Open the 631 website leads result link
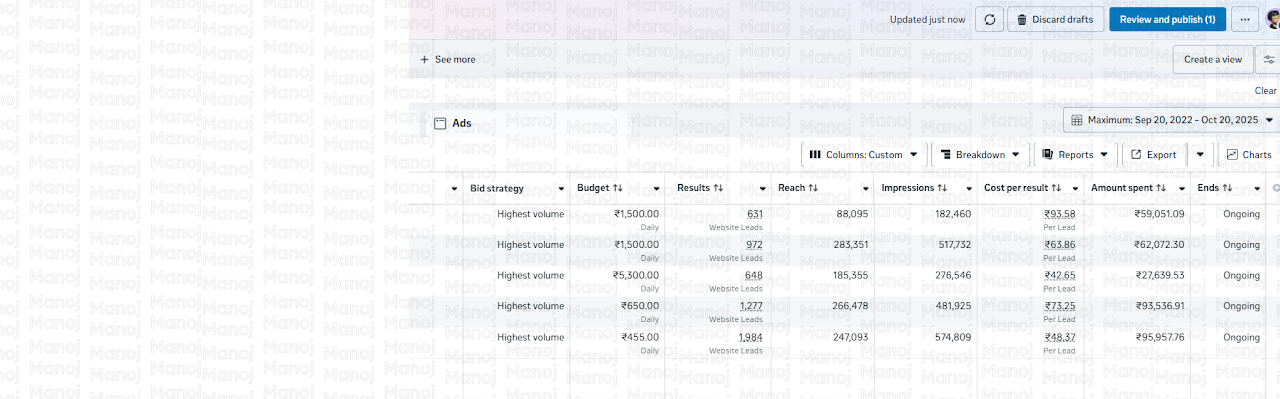Screen dimensions: 1280x399 (755, 214)
